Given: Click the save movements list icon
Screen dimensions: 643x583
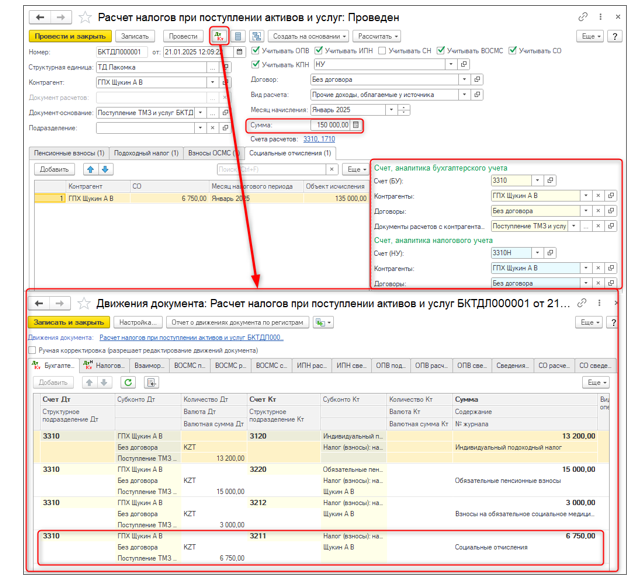Looking at the screenshot, I should [151, 382].
